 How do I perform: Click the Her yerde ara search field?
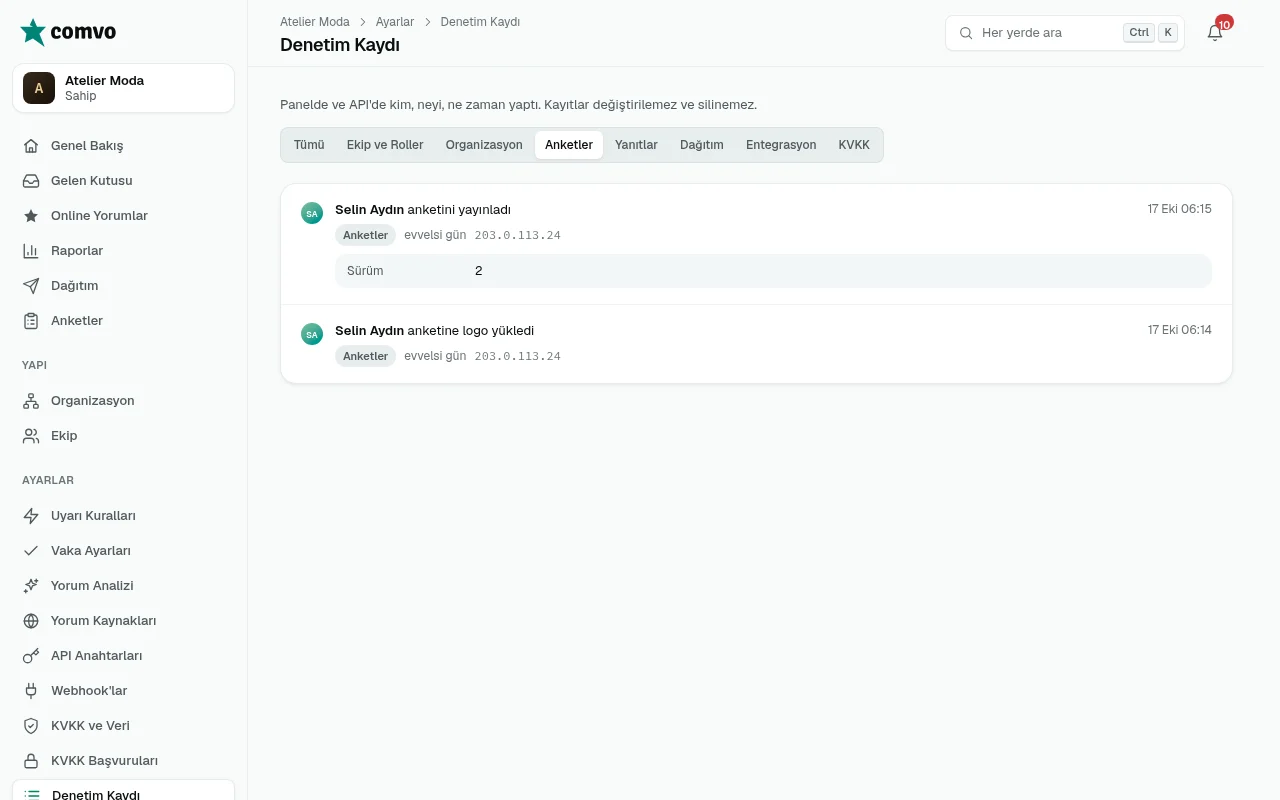coord(1065,33)
